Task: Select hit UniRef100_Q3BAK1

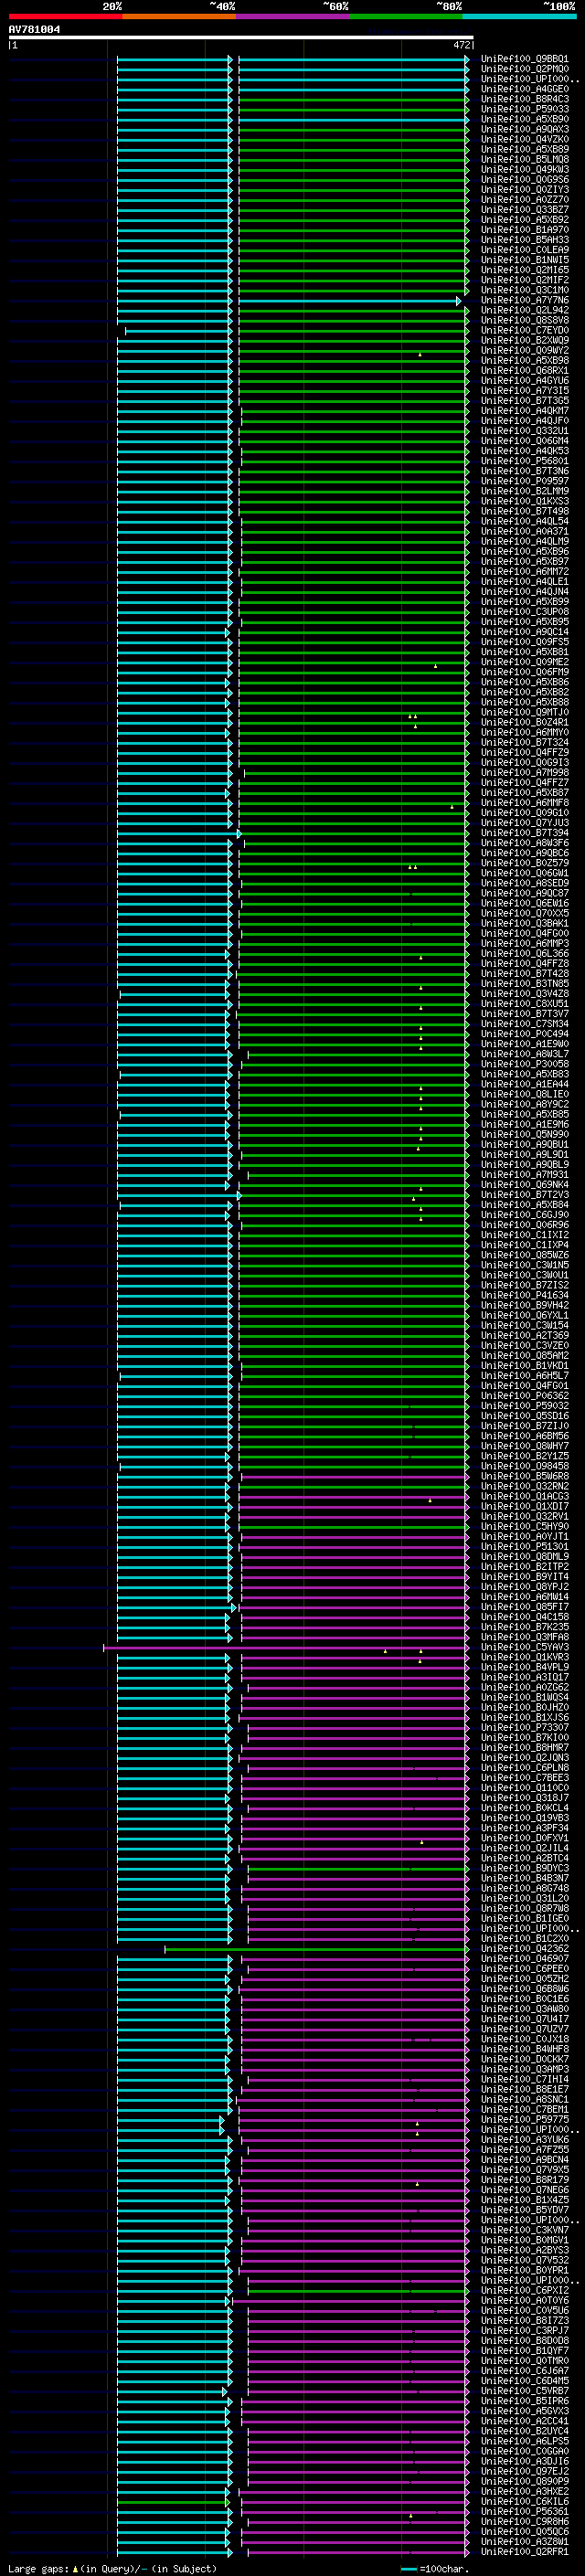Action: pos(525,923)
